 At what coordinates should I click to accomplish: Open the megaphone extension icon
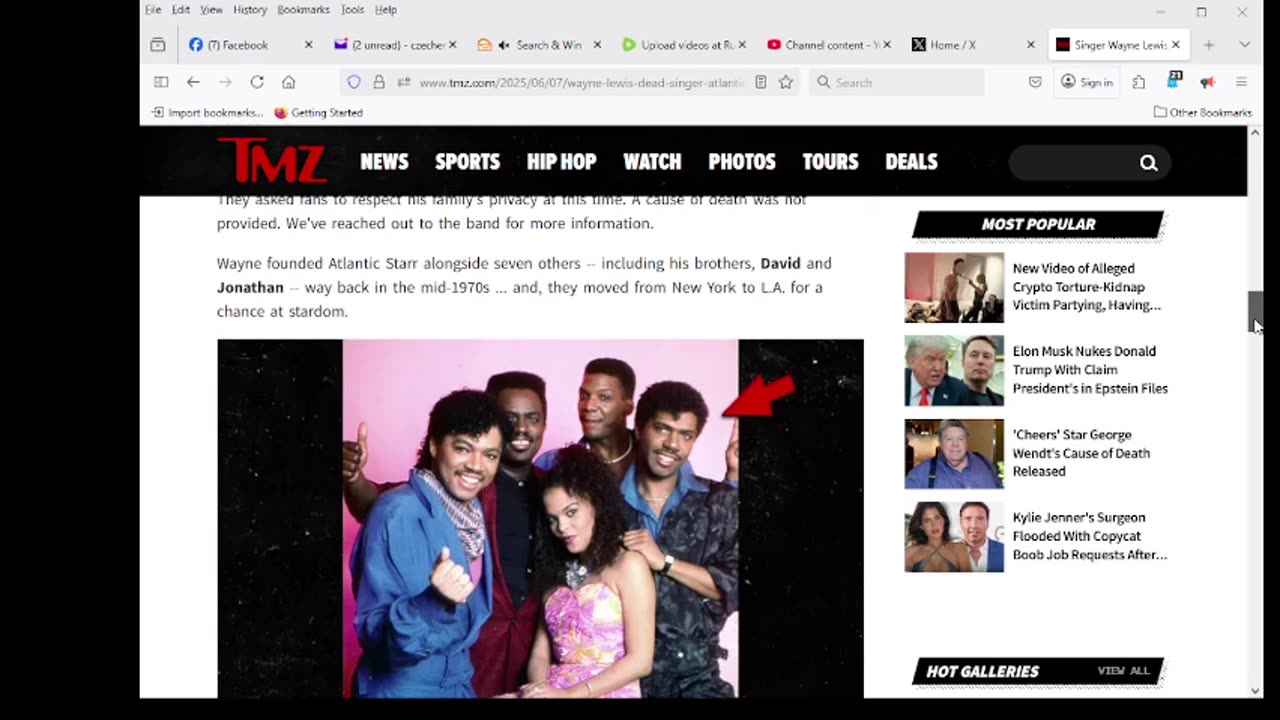coord(1207,82)
